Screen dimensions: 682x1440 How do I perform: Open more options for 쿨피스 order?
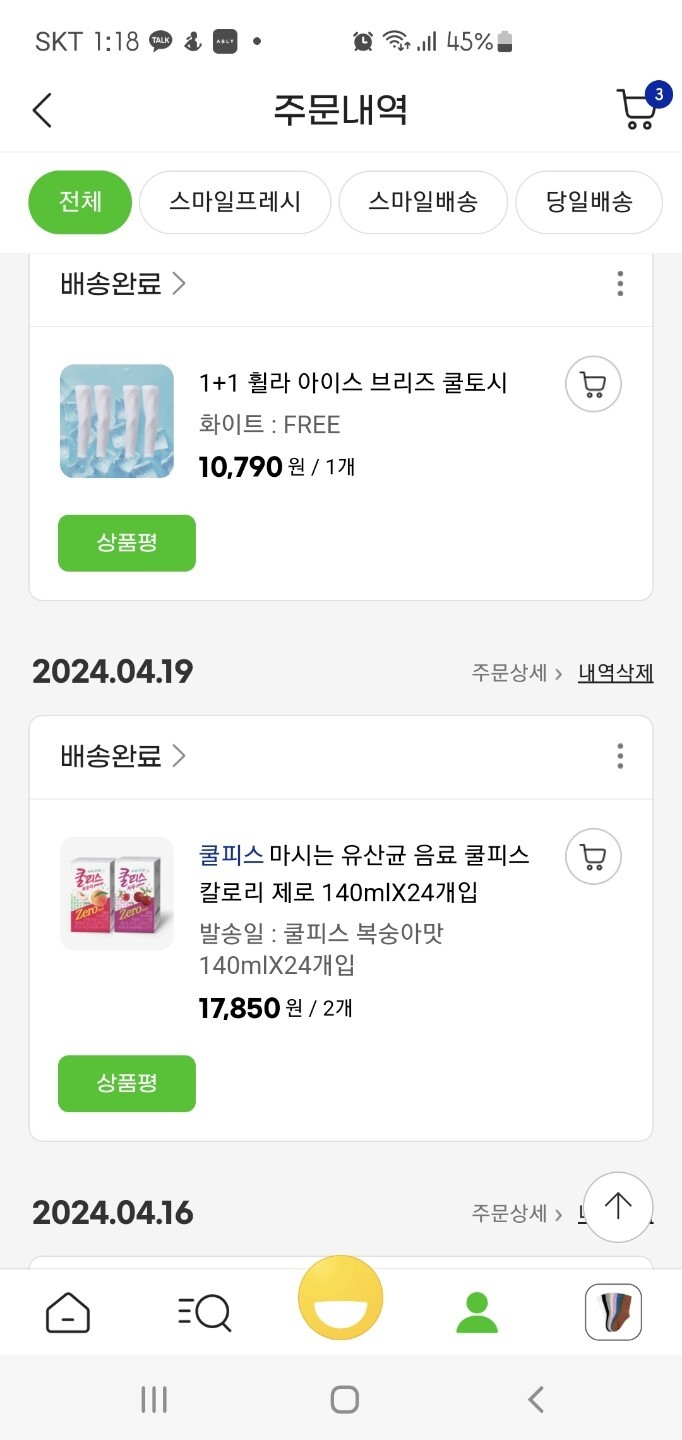pos(620,756)
